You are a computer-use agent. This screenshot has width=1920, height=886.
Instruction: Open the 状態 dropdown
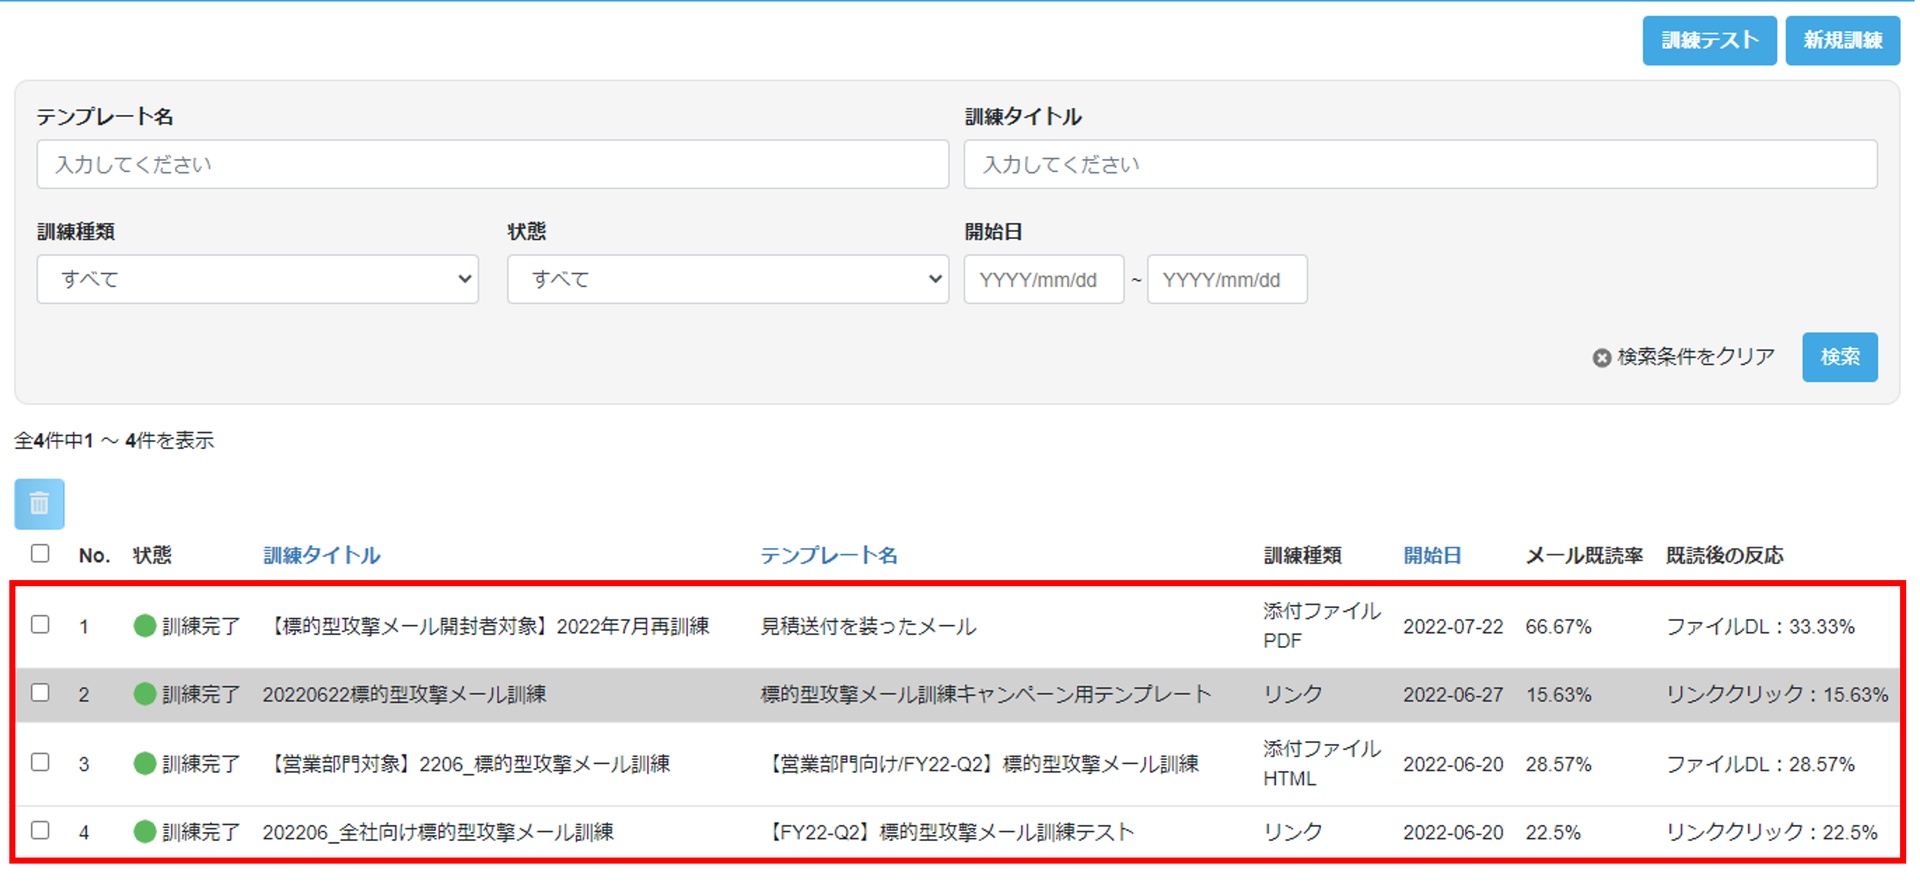tap(728, 279)
